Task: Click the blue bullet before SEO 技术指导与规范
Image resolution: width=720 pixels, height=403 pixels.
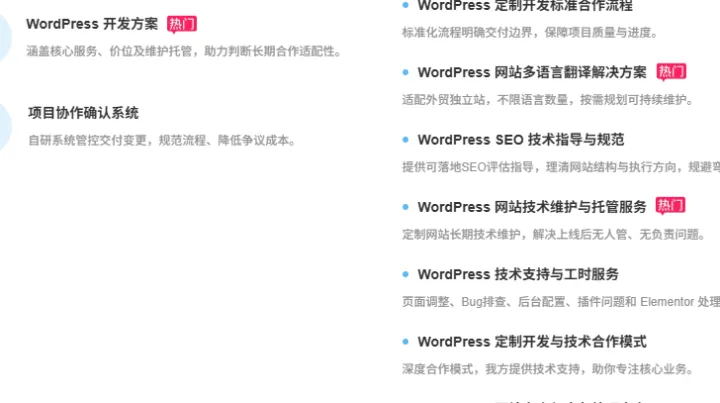Action: tap(405, 140)
